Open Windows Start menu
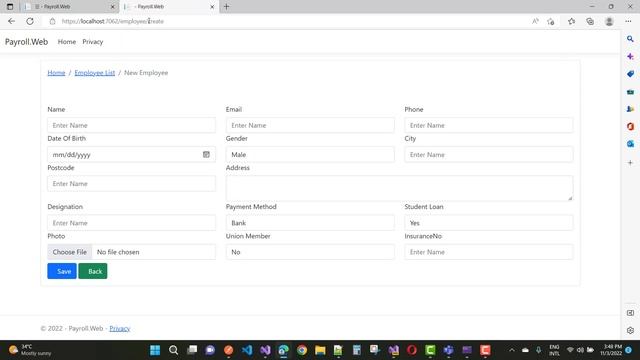Image resolution: width=640 pixels, height=360 pixels. click(155, 350)
